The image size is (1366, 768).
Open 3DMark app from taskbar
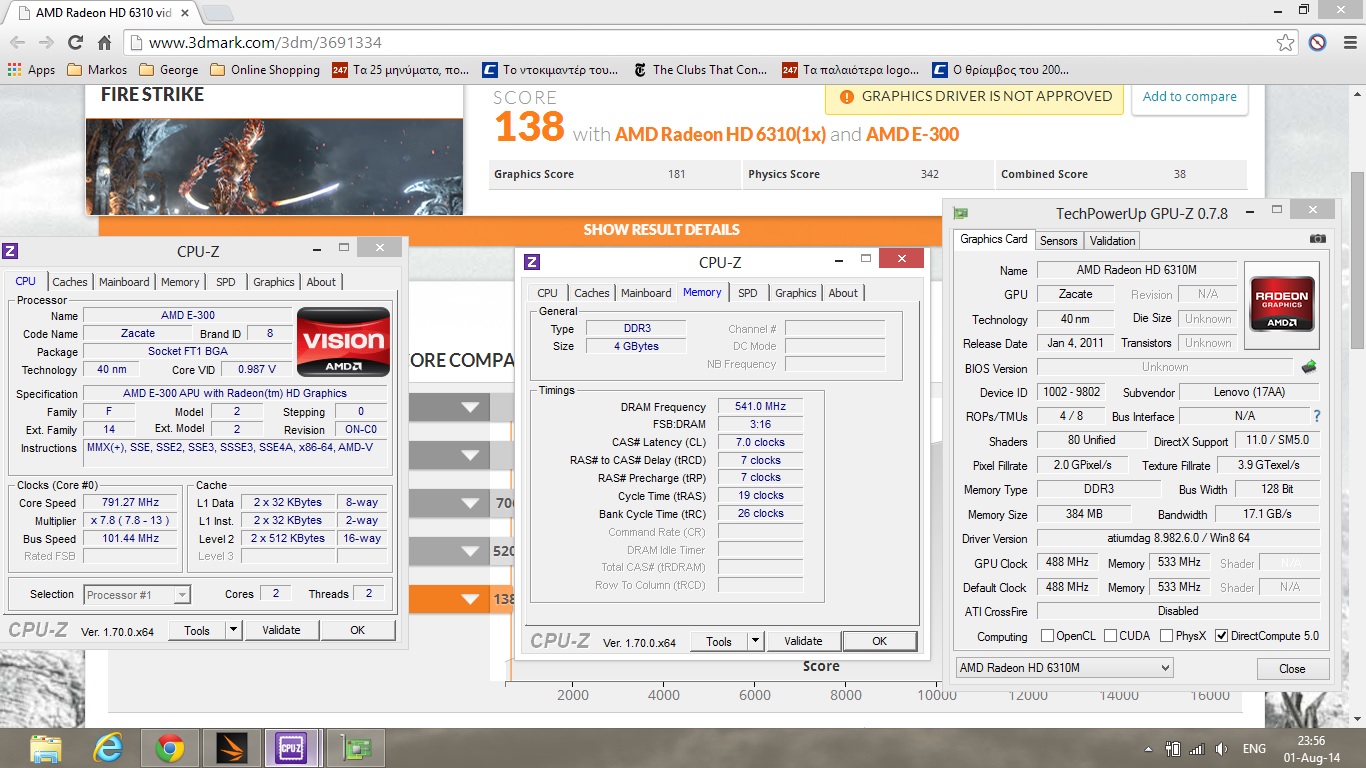point(231,748)
